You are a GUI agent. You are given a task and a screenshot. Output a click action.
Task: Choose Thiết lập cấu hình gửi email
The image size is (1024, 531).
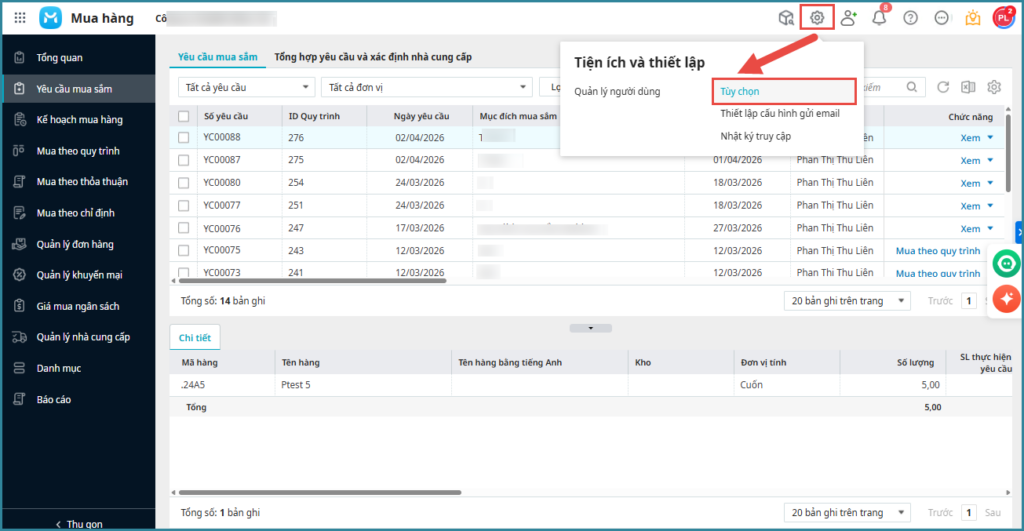pos(780,114)
